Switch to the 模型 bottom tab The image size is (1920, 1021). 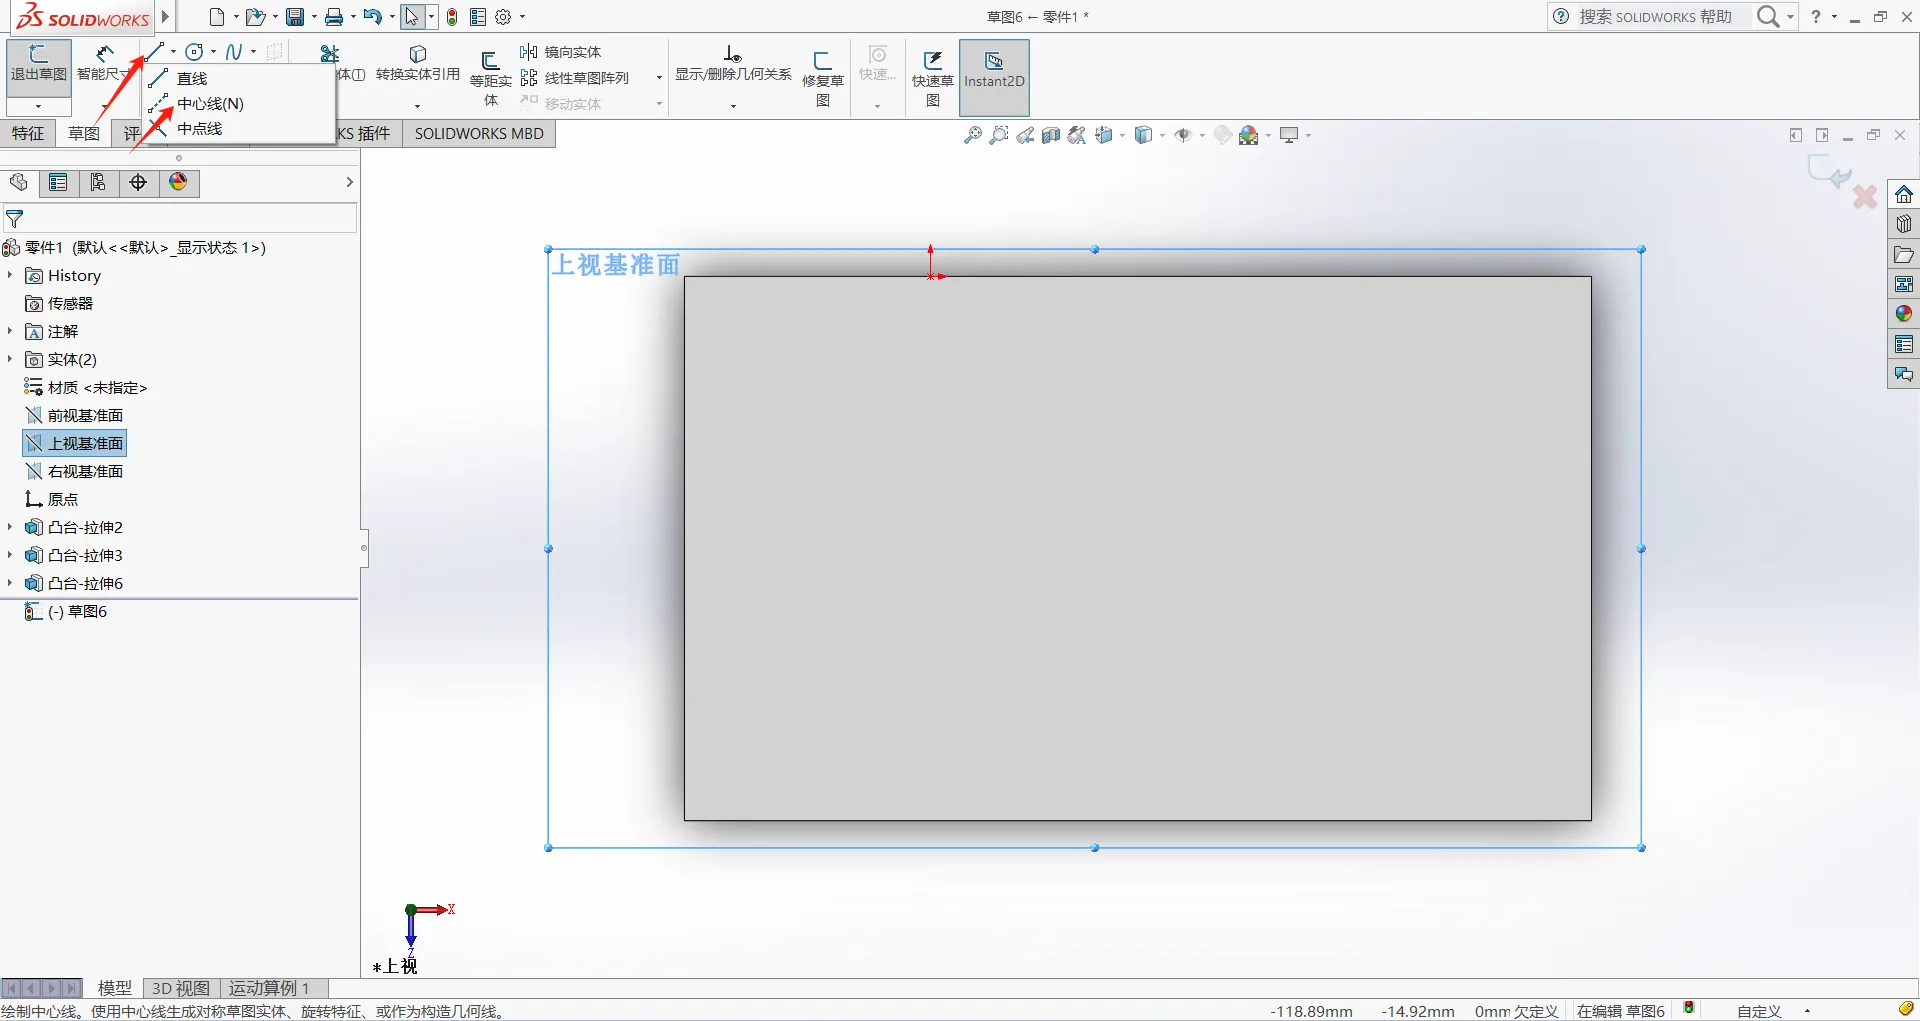pos(115,988)
